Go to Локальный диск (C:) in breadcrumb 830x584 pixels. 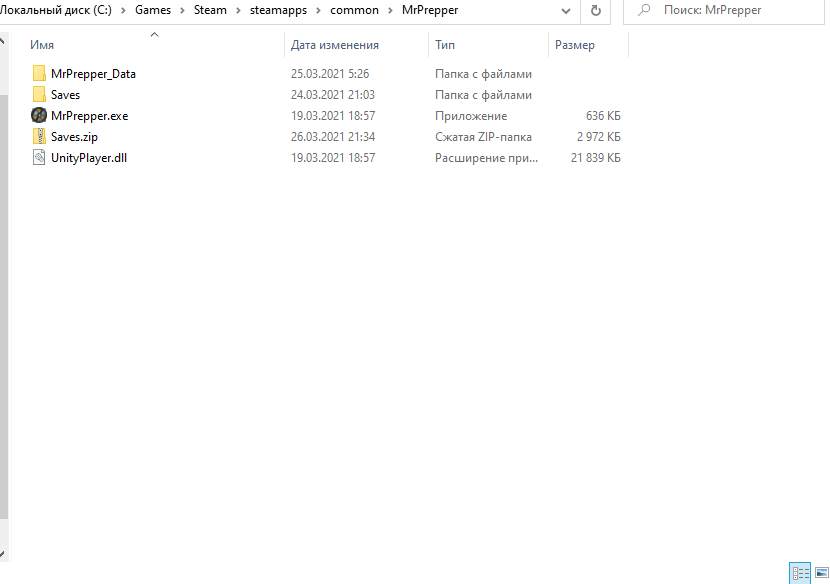tap(56, 10)
